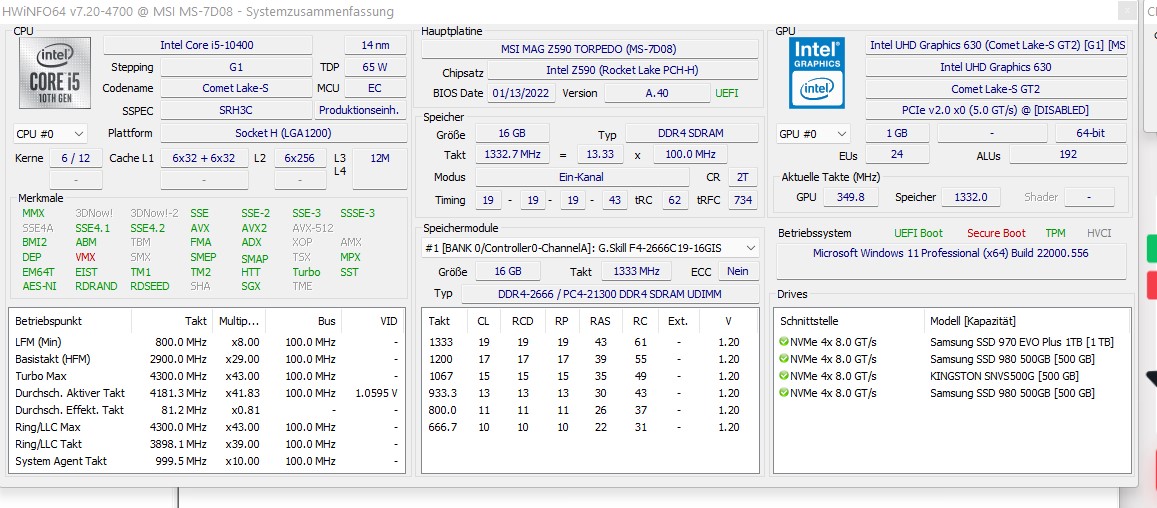Viewport: 1157px width, 508px height.
Task: Click the 1.0595 V VID value
Action: point(376,393)
